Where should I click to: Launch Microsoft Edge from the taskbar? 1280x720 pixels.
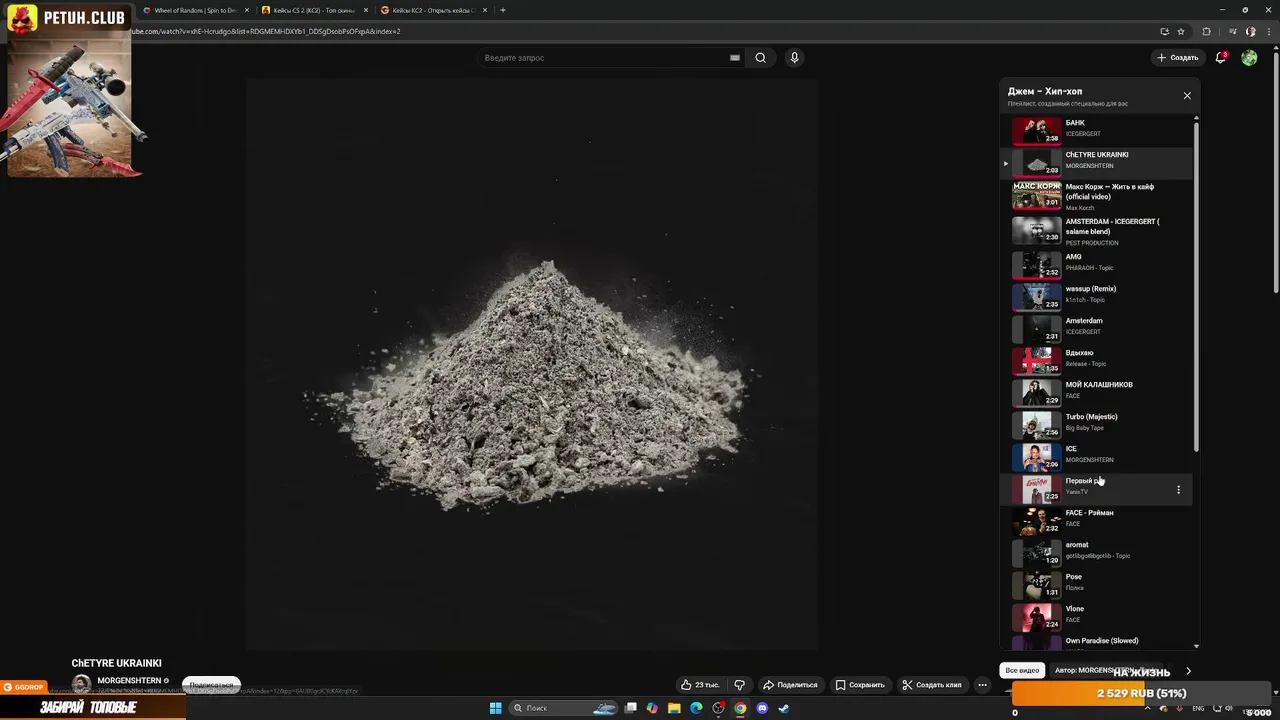click(x=696, y=708)
